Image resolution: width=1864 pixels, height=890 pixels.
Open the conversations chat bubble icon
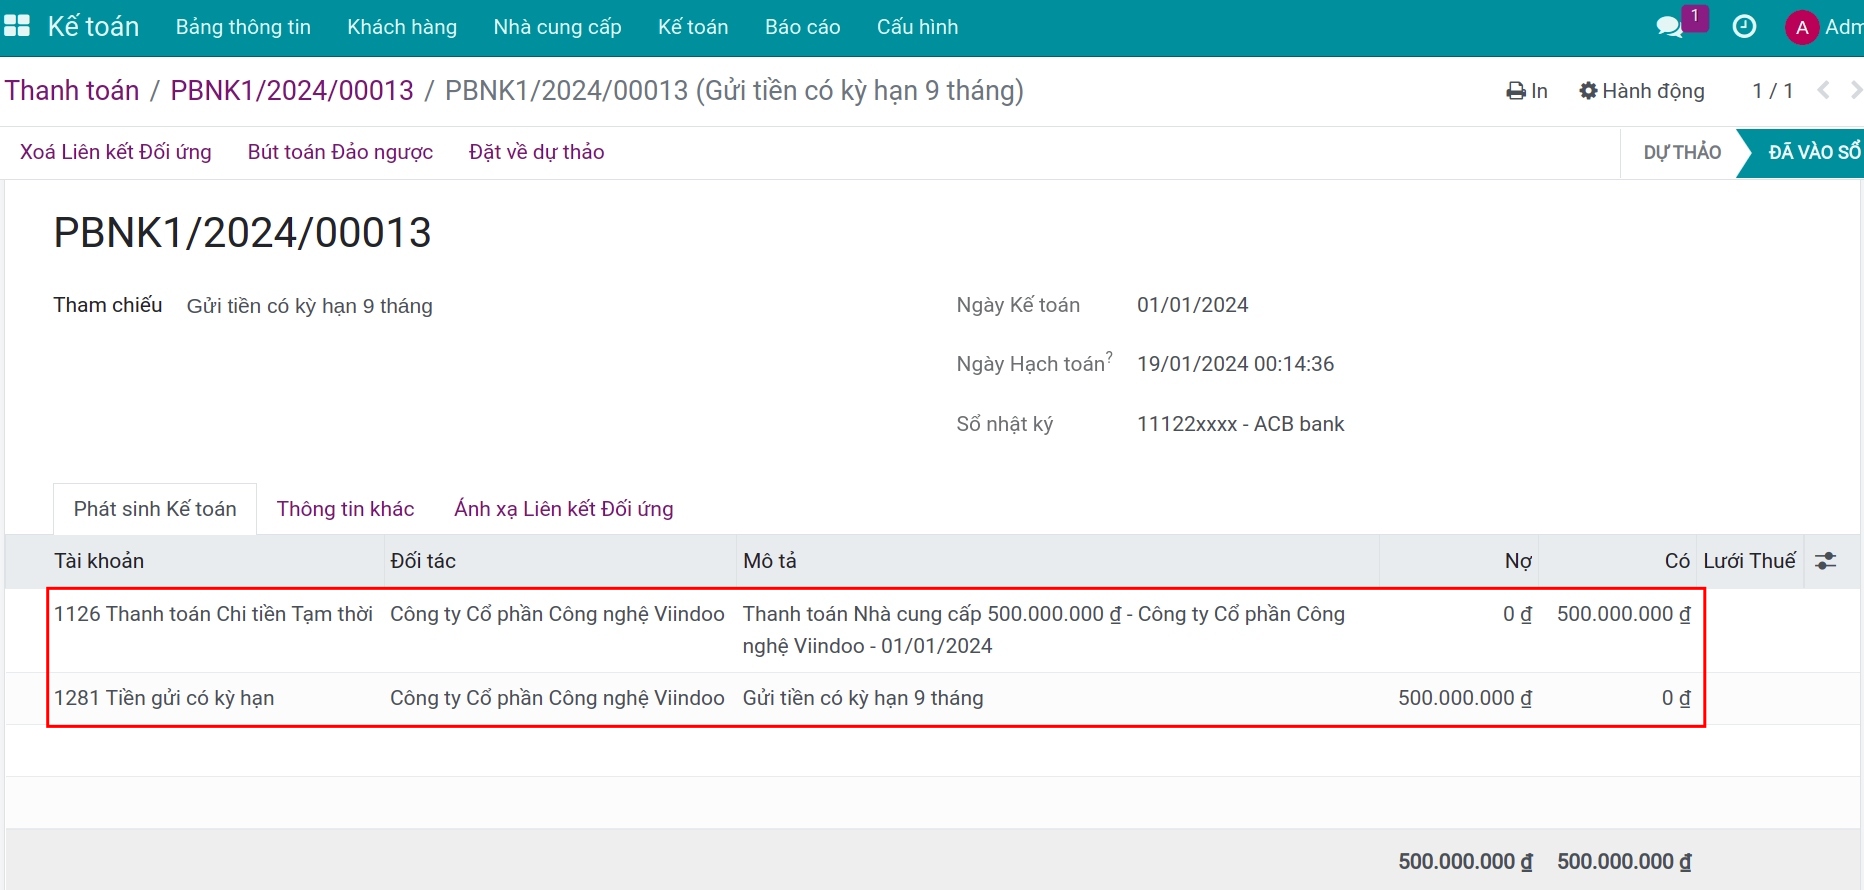(1669, 27)
